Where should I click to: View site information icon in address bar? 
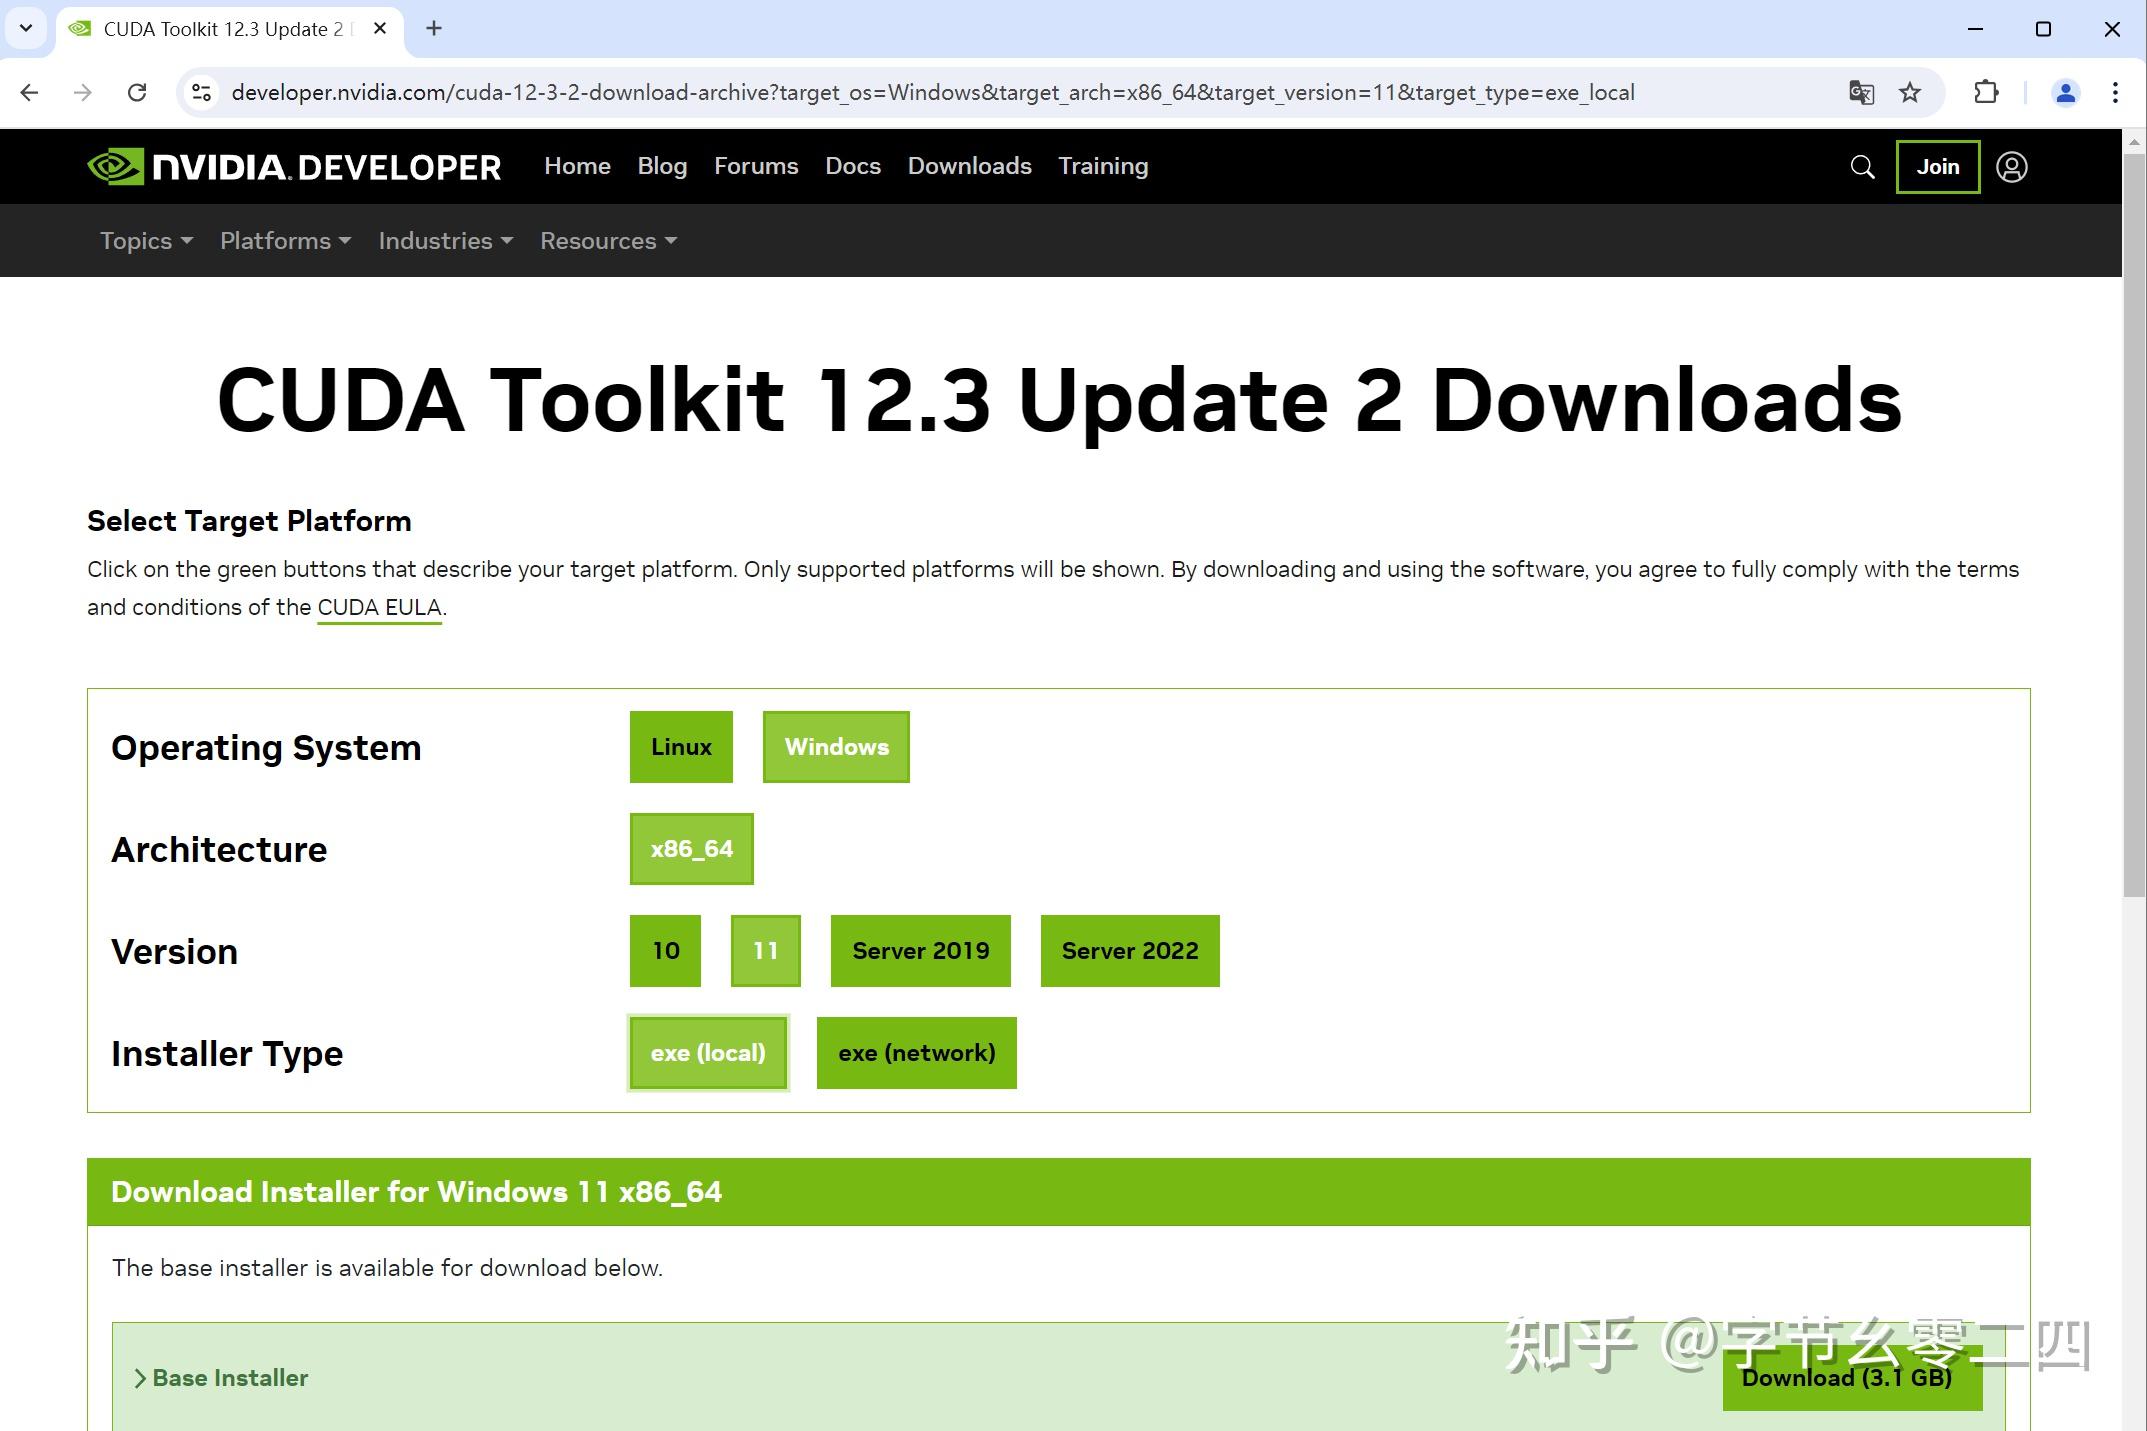tap(201, 93)
